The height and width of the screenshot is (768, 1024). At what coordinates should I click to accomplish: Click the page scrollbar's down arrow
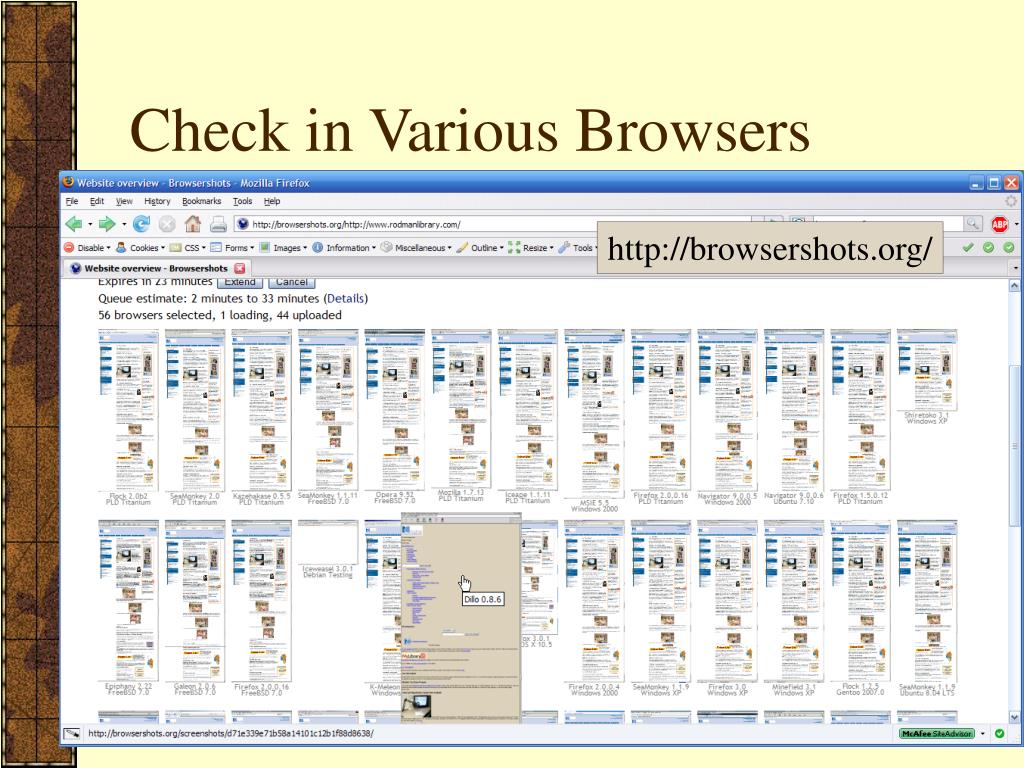(1015, 718)
